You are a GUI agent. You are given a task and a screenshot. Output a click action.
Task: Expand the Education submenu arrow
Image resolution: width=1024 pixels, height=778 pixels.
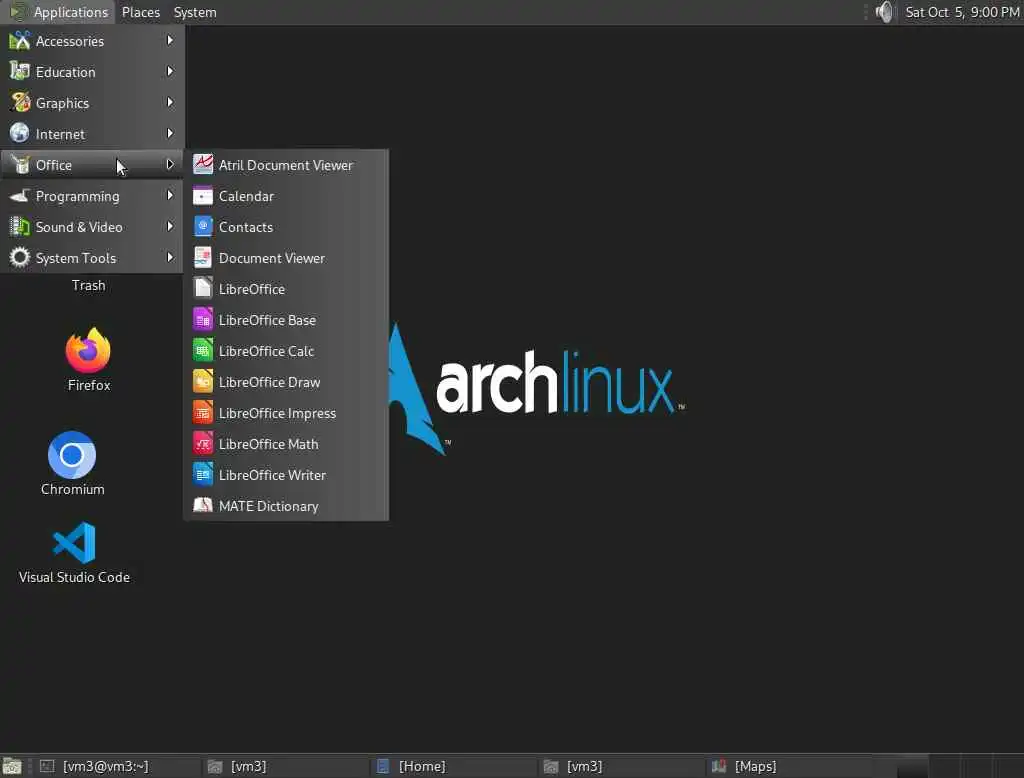[170, 71]
